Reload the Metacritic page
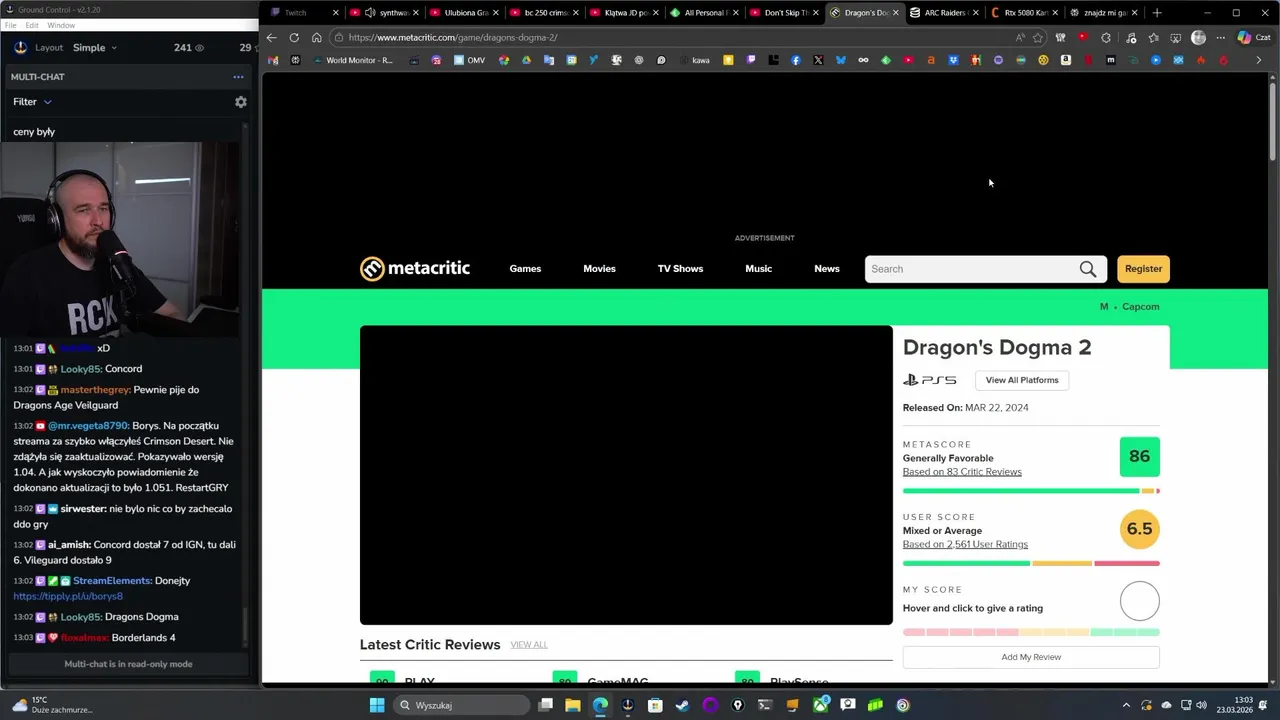The width and height of the screenshot is (1280, 720). point(294,38)
